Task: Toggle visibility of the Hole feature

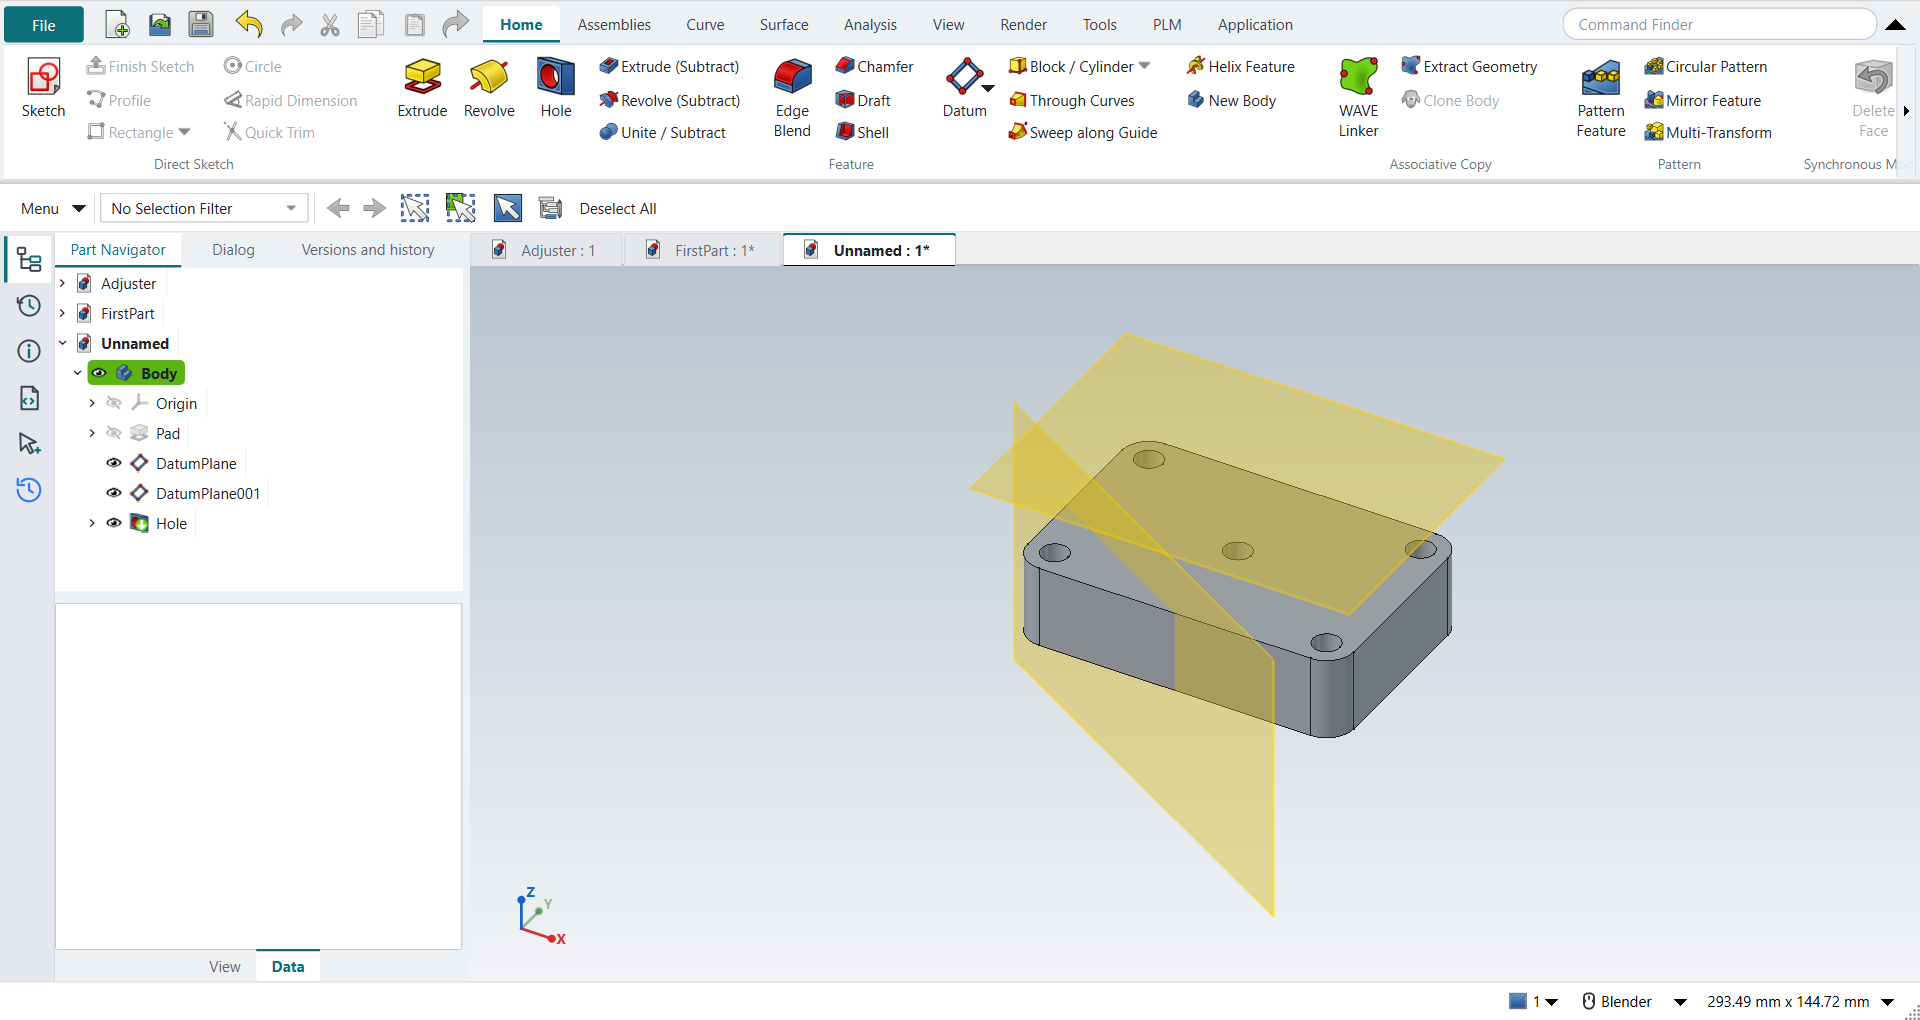Action: 114,523
